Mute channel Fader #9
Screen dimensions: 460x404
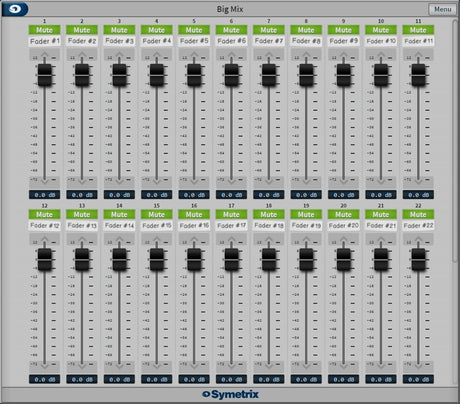[343, 30]
